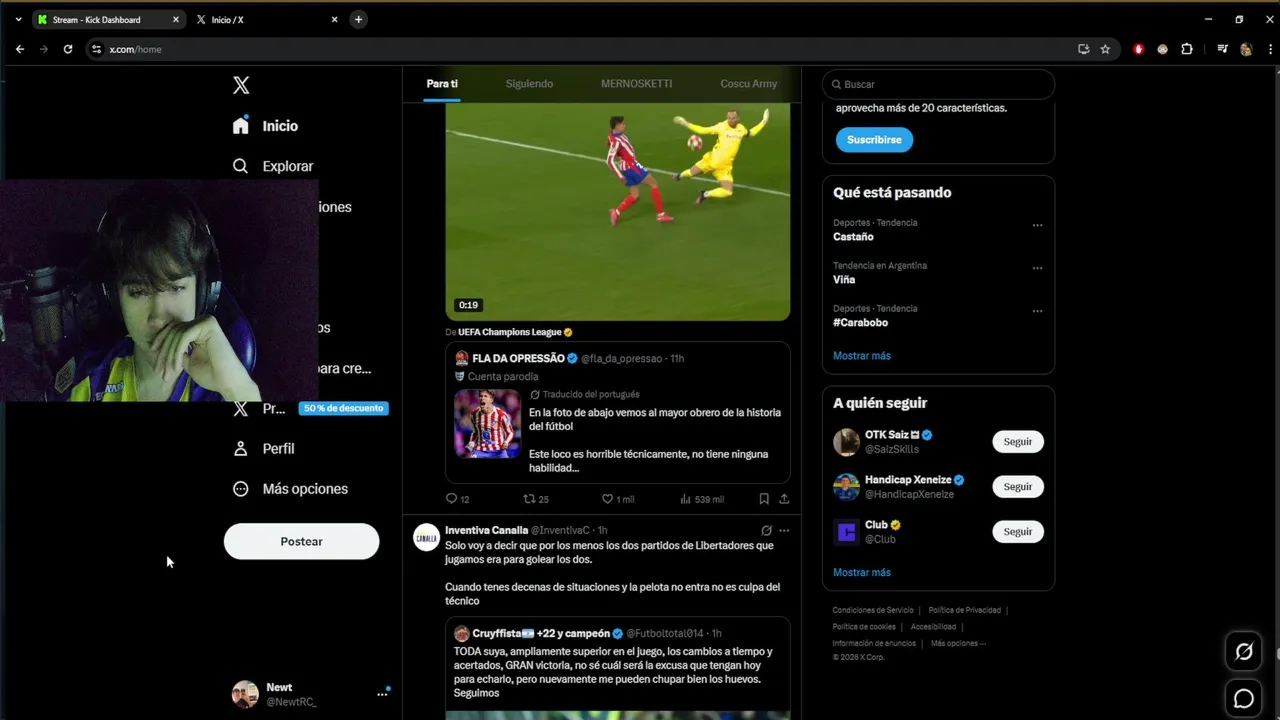Open a new browser tab
The height and width of the screenshot is (720, 1280).
(x=358, y=20)
